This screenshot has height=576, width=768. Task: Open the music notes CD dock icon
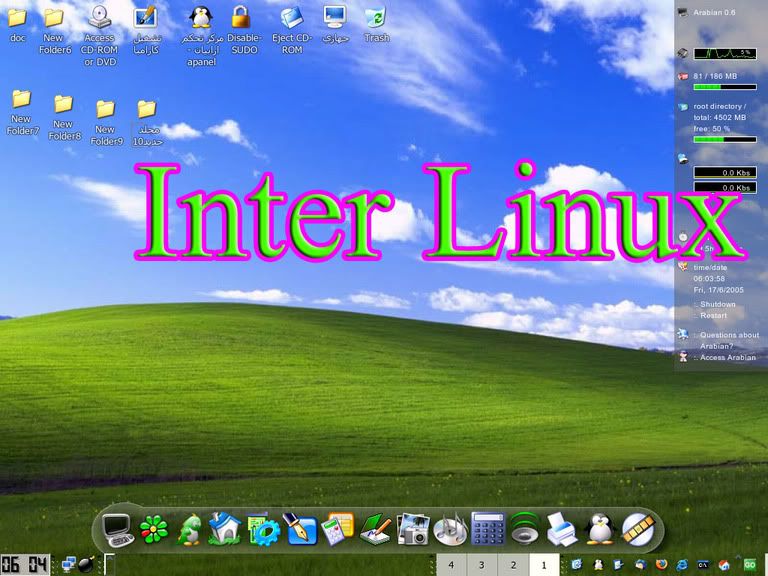[451, 529]
